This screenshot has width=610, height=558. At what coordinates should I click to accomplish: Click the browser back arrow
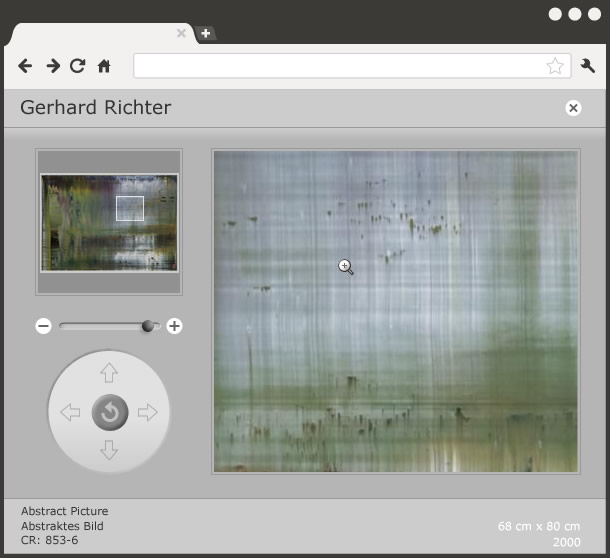[x=25, y=66]
